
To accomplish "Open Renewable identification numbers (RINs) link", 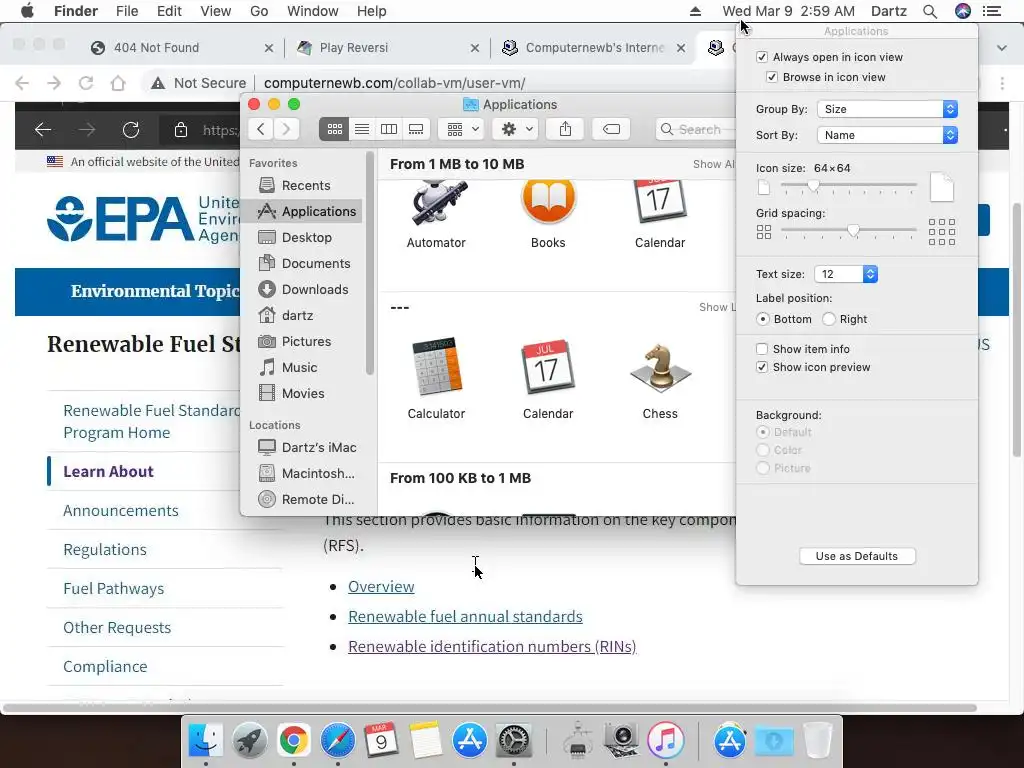I will [x=492, y=647].
